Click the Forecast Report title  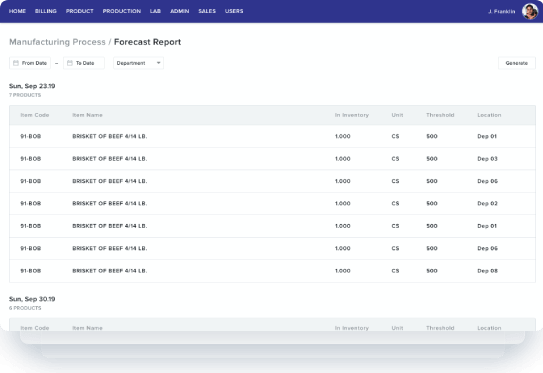pos(148,42)
